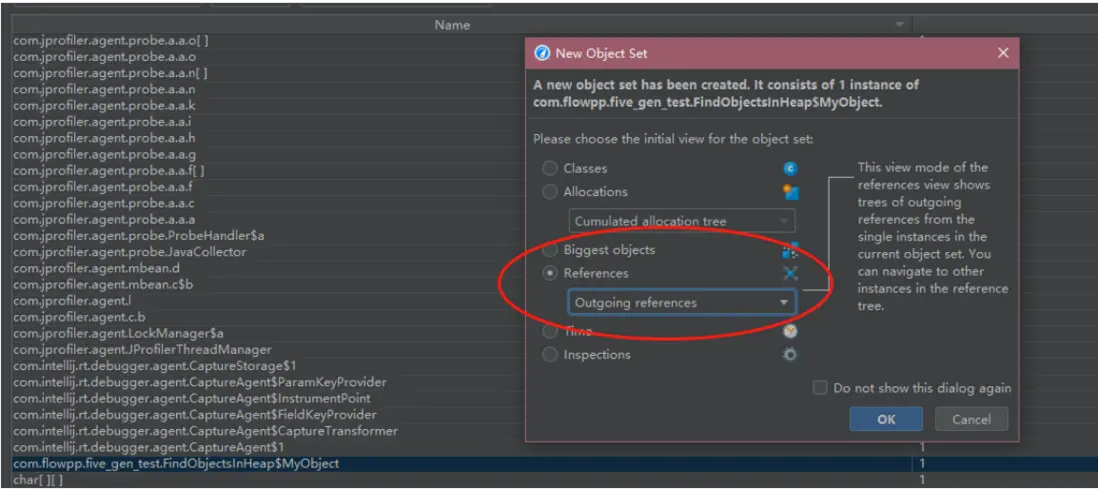Close the New Object Set dialog
Viewport: 1098px width, 489px height.
pos(1003,54)
